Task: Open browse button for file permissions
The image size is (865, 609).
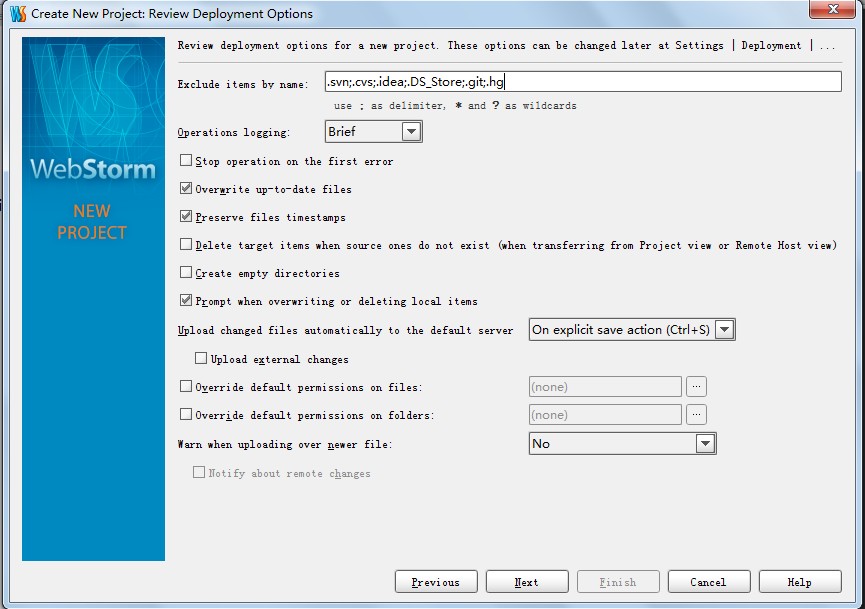Action: click(x=696, y=387)
